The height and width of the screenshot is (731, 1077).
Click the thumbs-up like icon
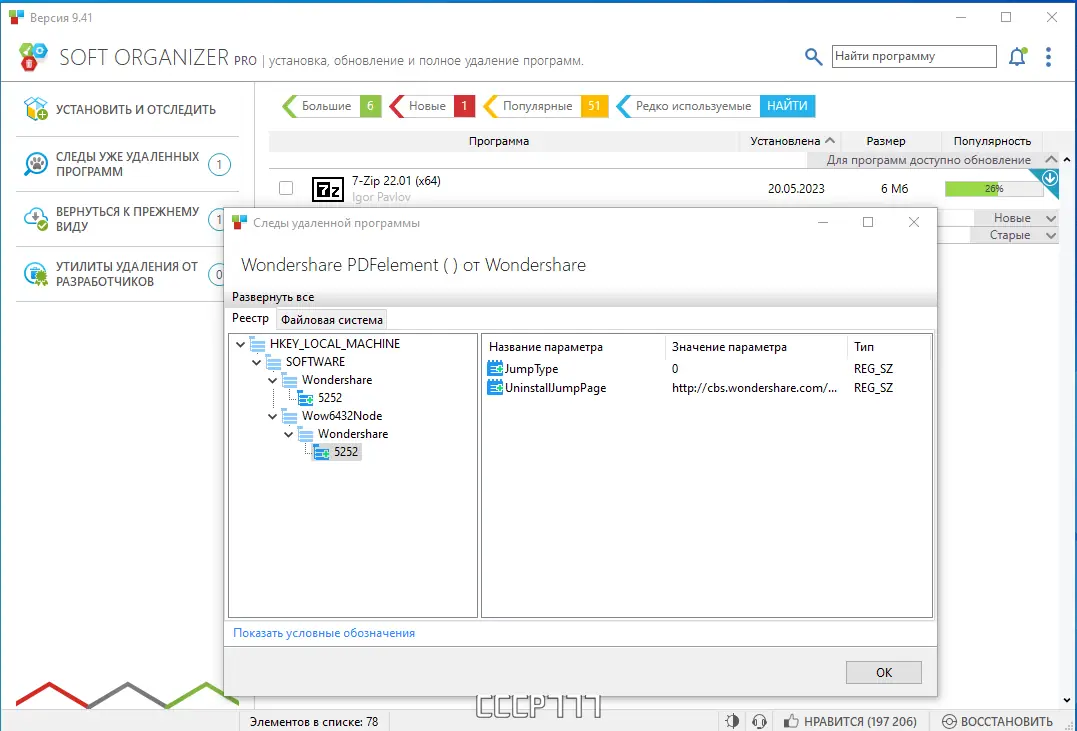791,721
